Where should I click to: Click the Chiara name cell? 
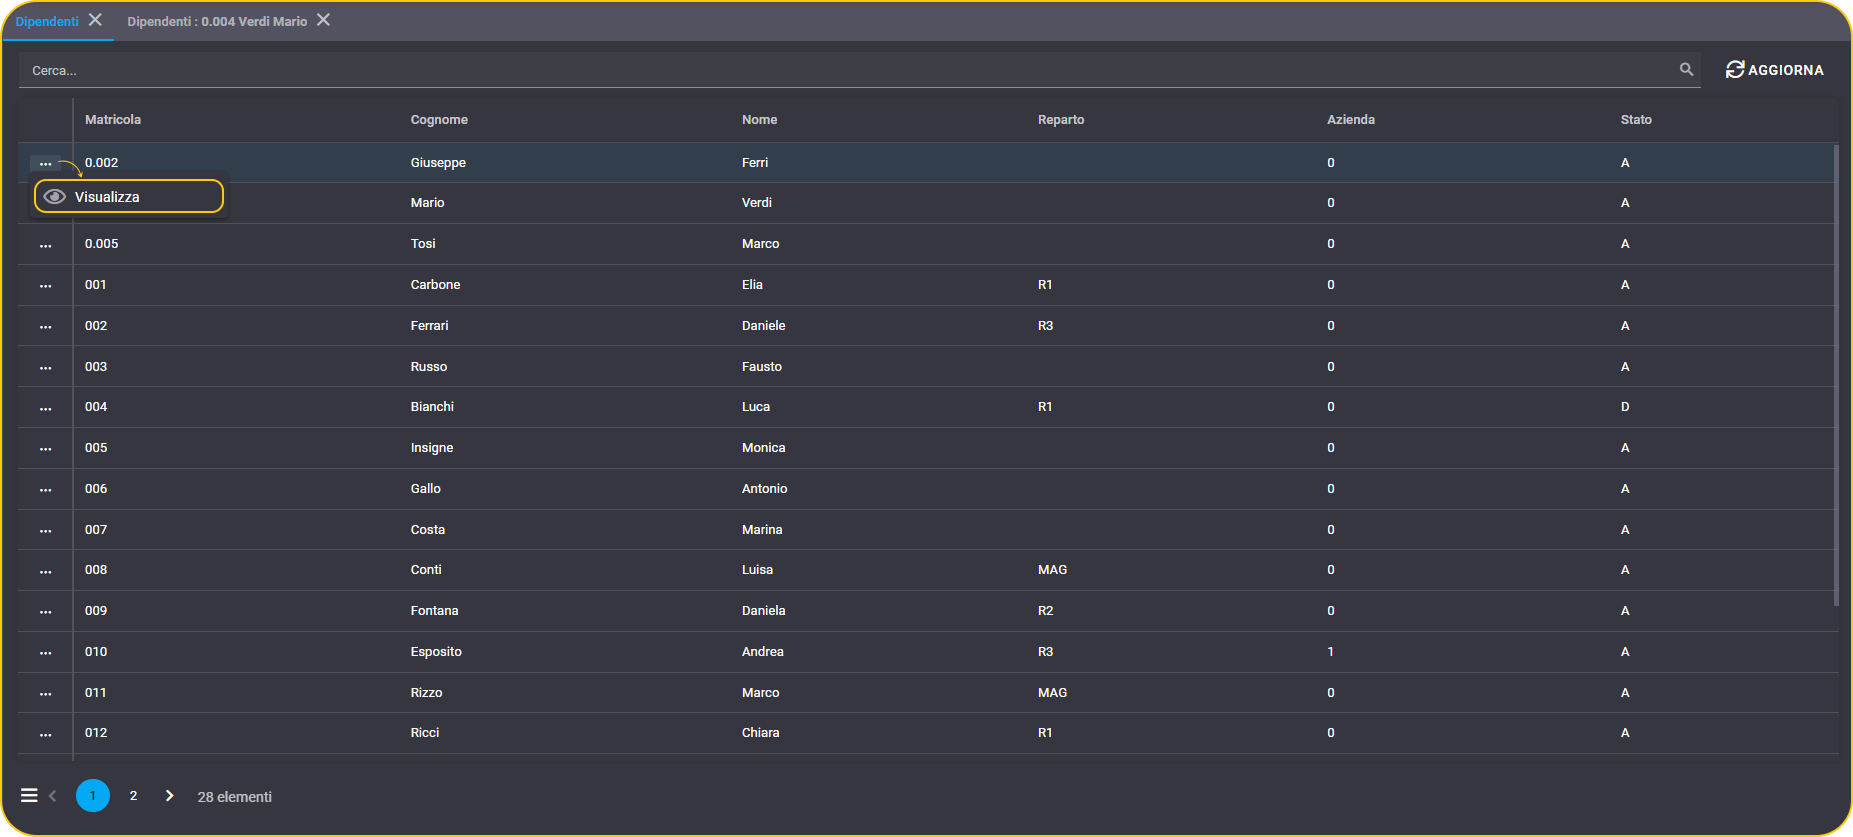761,733
